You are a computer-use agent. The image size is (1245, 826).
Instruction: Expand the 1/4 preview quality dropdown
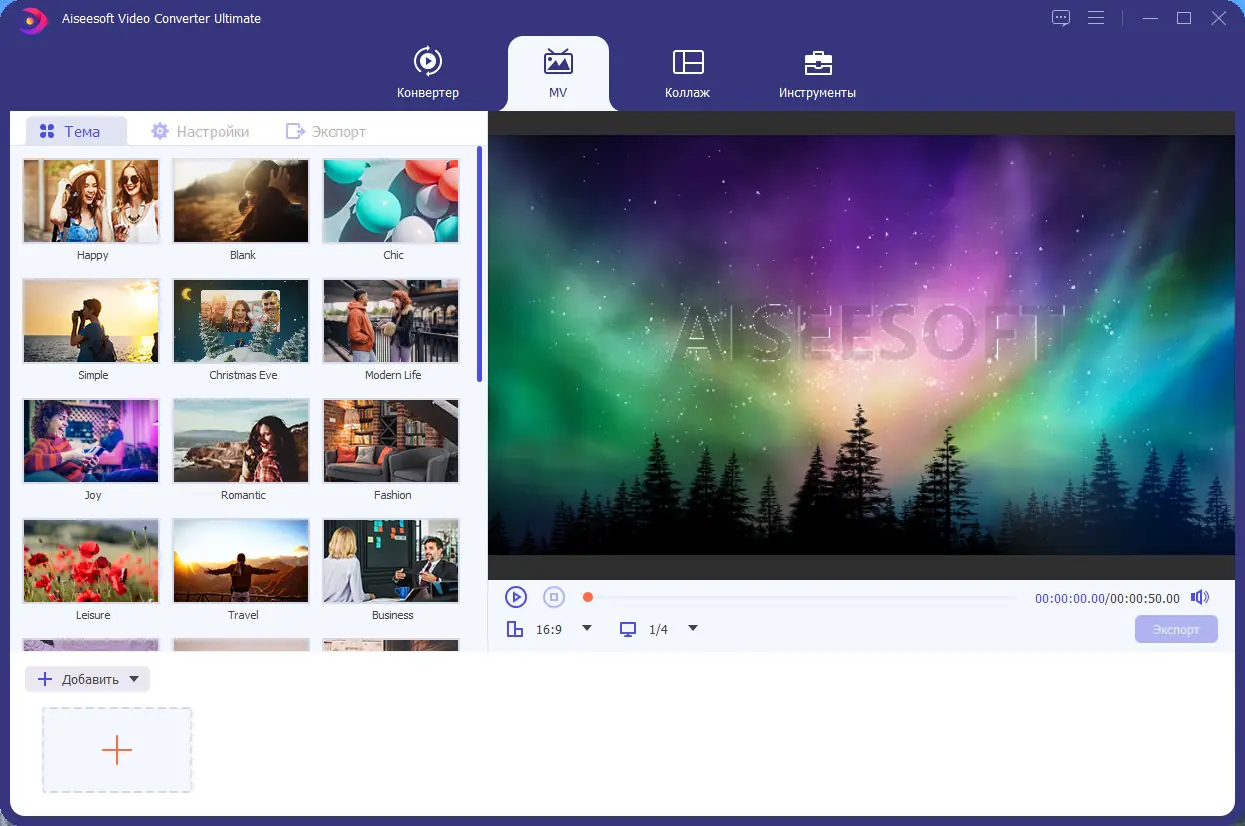click(693, 628)
